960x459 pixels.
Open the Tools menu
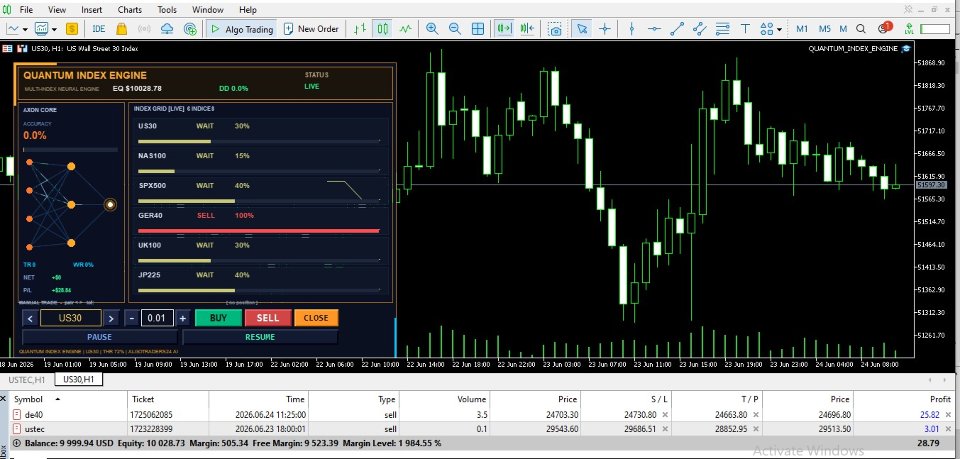coord(167,10)
